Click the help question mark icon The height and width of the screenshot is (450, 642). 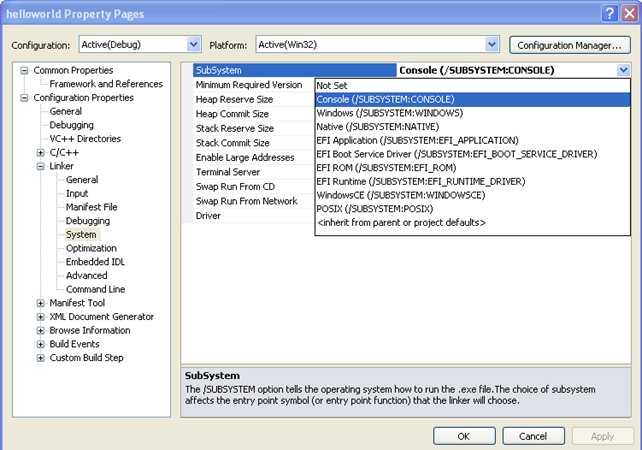point(609,13)
